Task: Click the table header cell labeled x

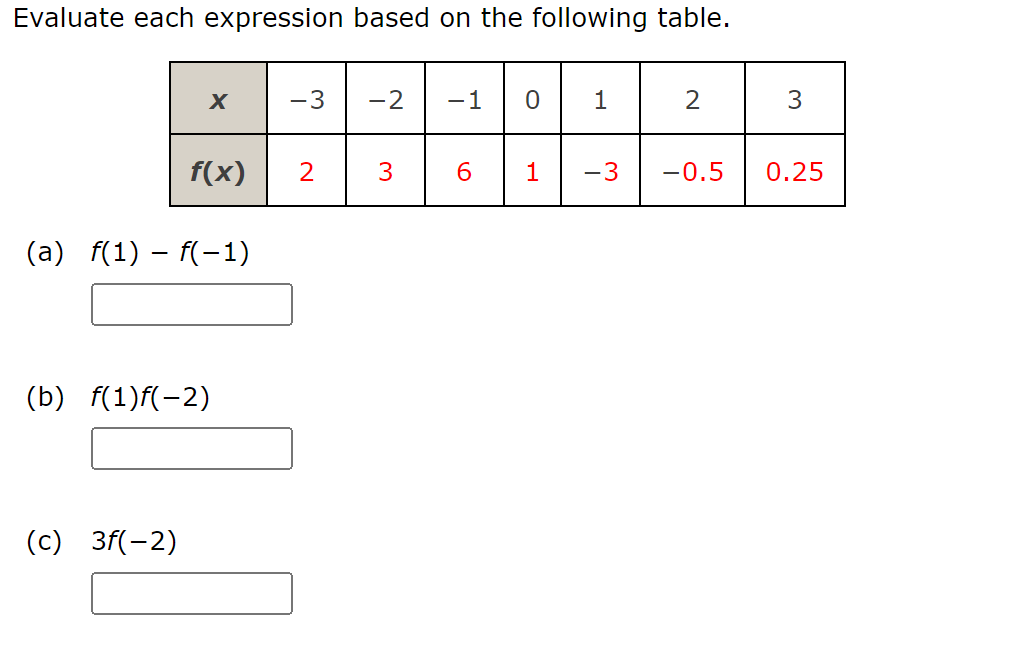Action: coord(218,97)
